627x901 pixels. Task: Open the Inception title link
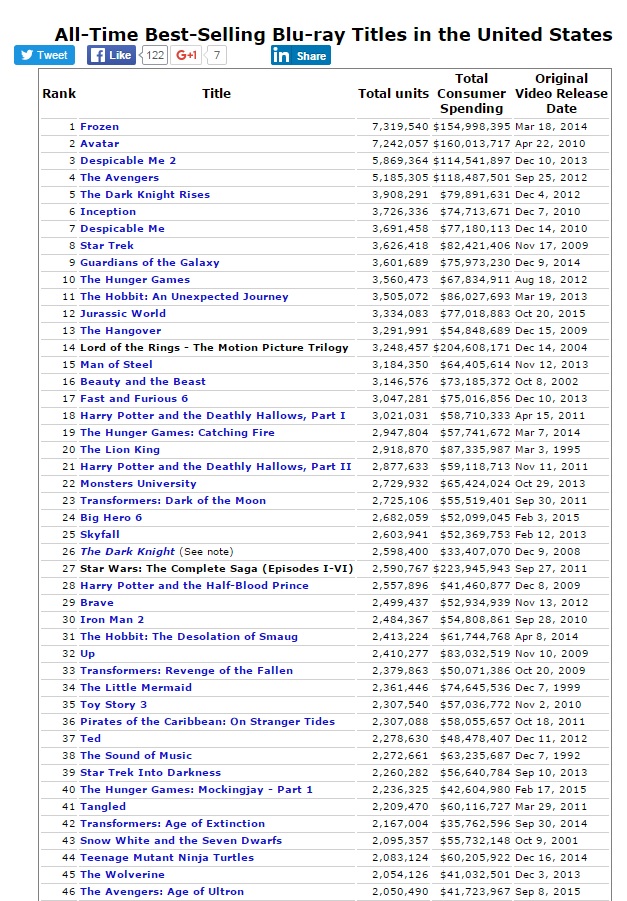pyautogui.click(x=108, y=211)
